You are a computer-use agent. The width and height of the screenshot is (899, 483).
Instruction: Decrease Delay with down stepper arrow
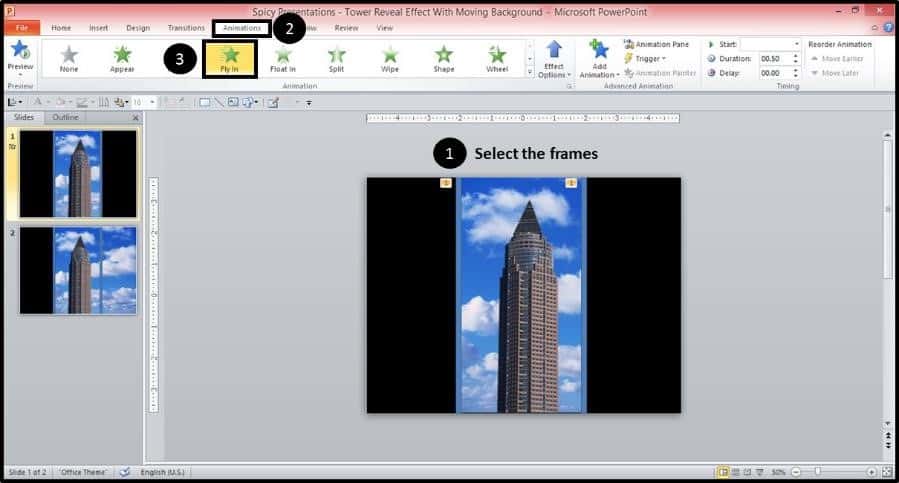(x=795, y=76)
